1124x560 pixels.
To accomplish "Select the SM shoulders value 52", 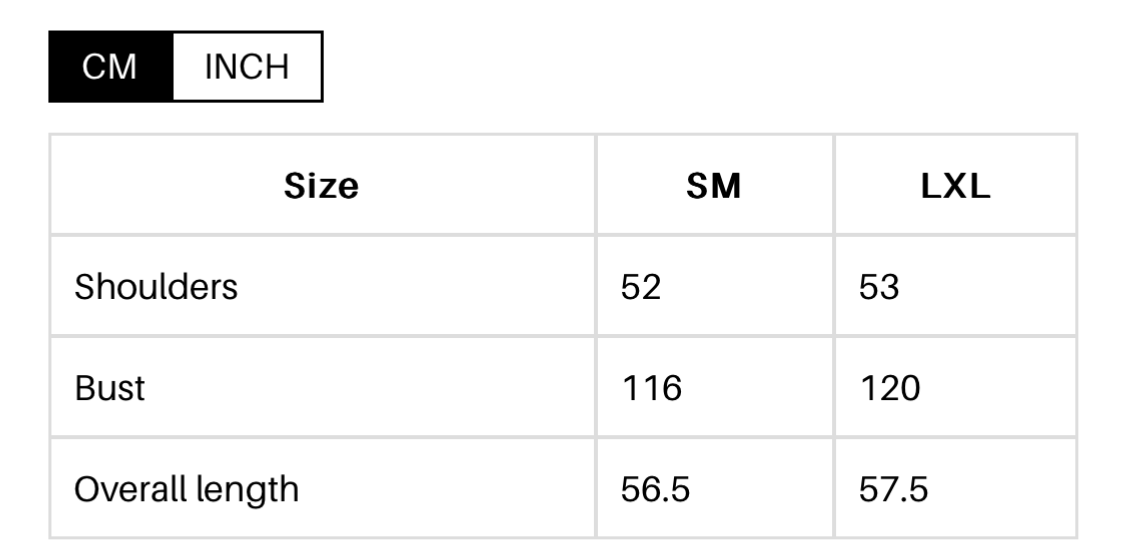I will point(642,287).
